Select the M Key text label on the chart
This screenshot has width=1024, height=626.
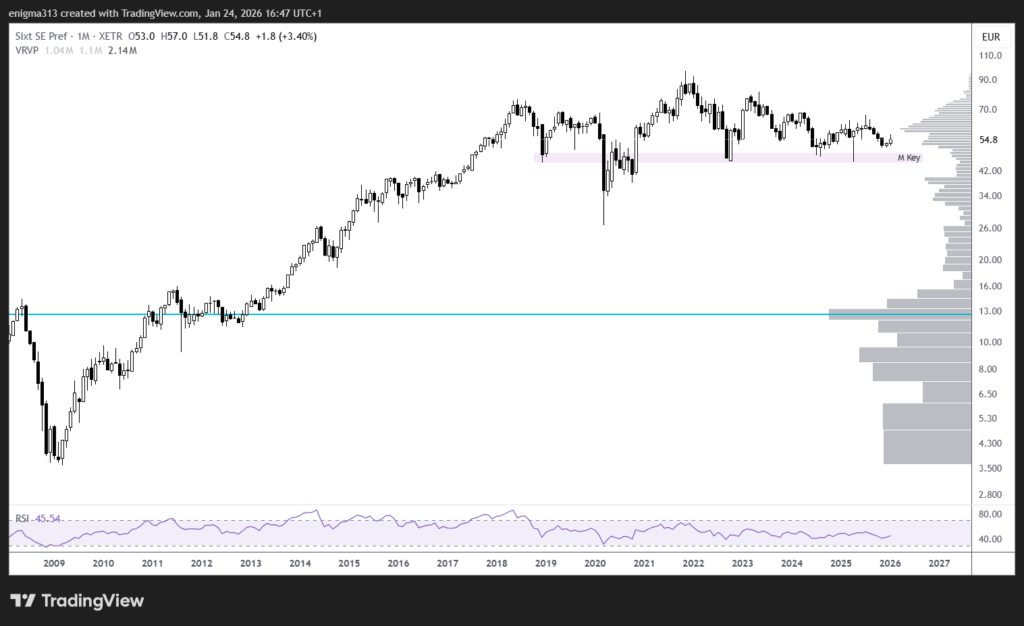[907, 156]
